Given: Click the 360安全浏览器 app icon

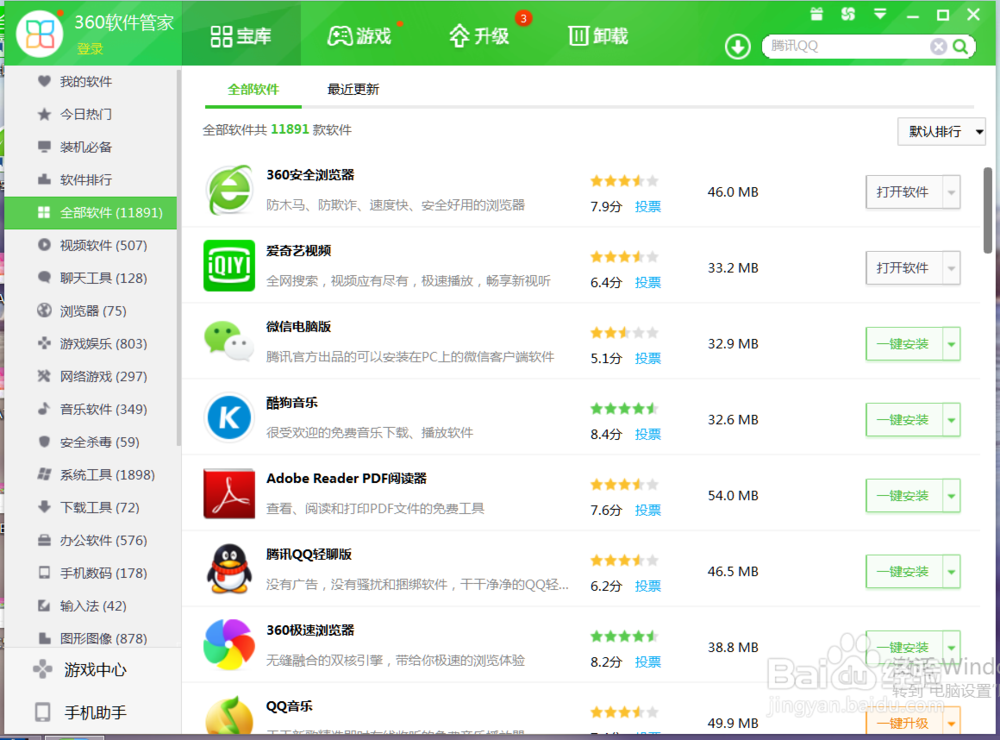Looking at the screenshot, I should (229, 190).
